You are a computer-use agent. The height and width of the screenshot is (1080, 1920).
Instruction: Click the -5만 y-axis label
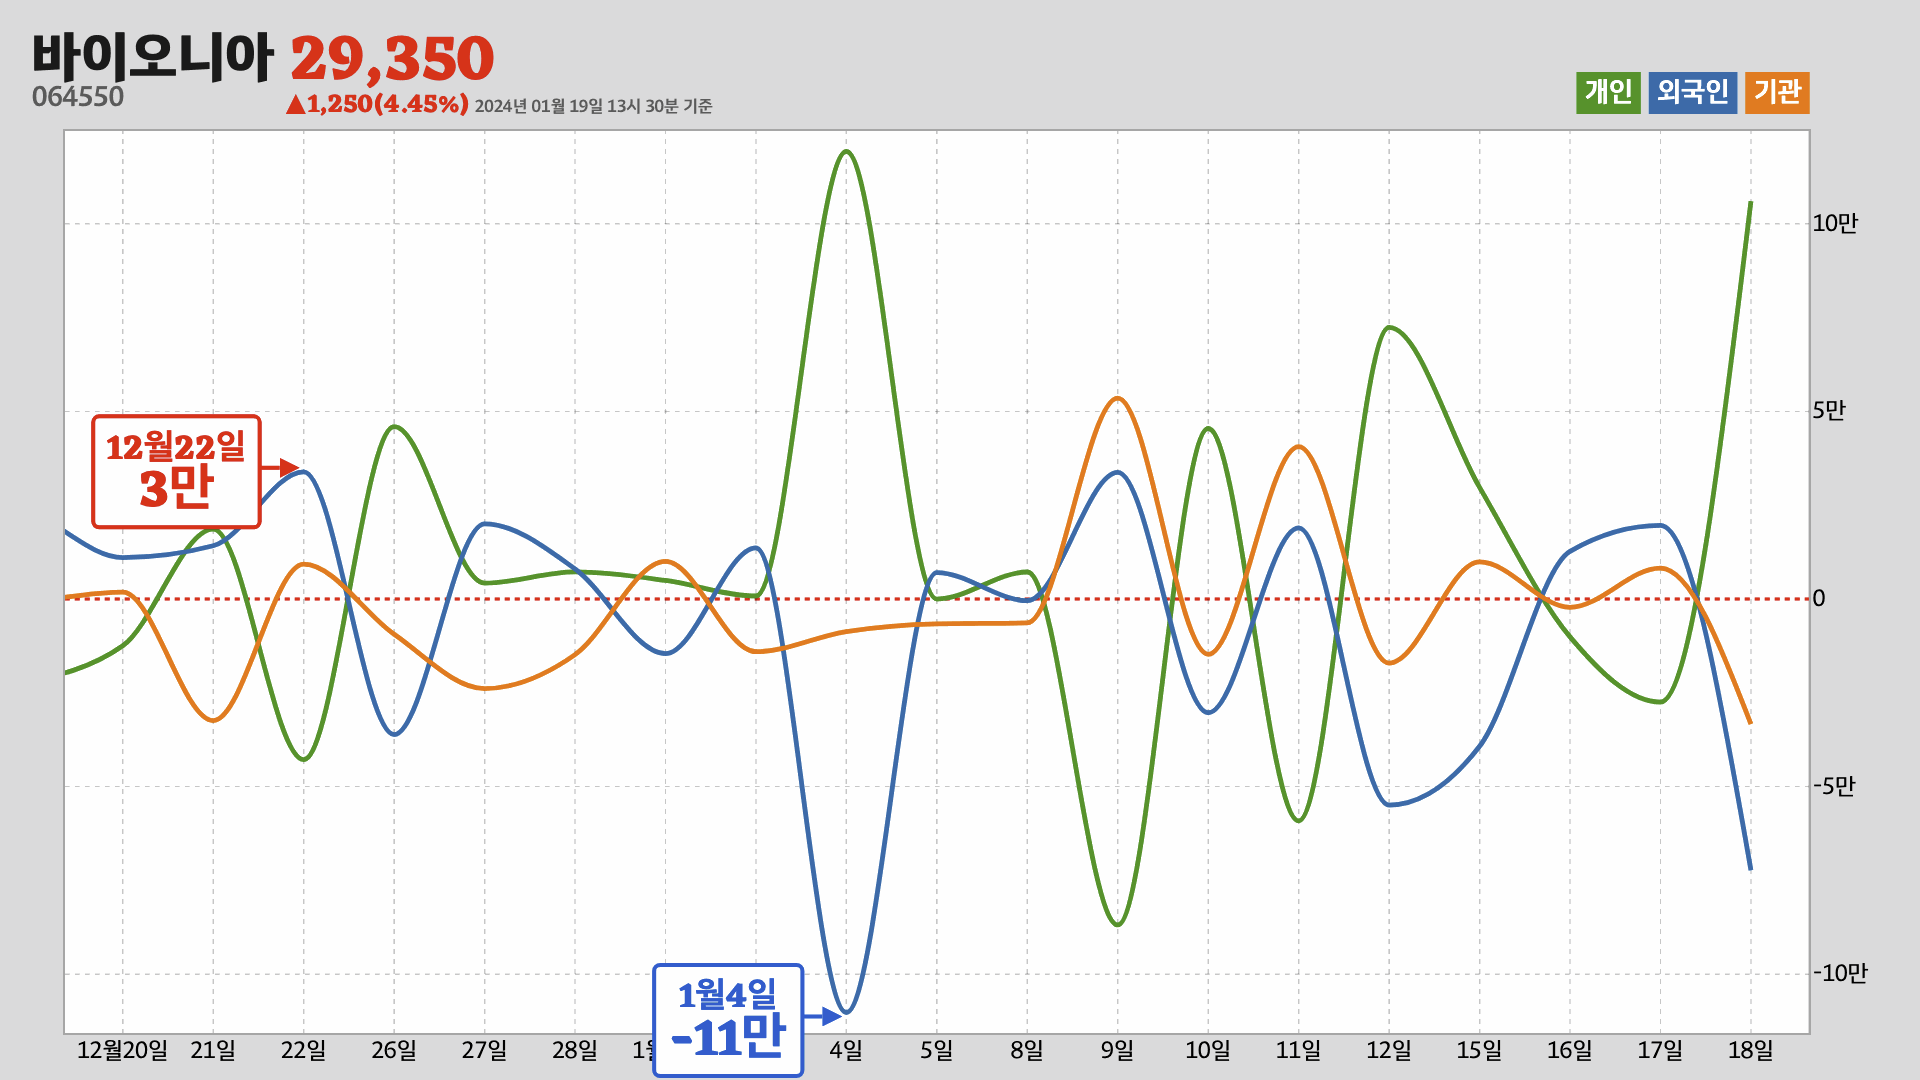(x=1834, y=787)
